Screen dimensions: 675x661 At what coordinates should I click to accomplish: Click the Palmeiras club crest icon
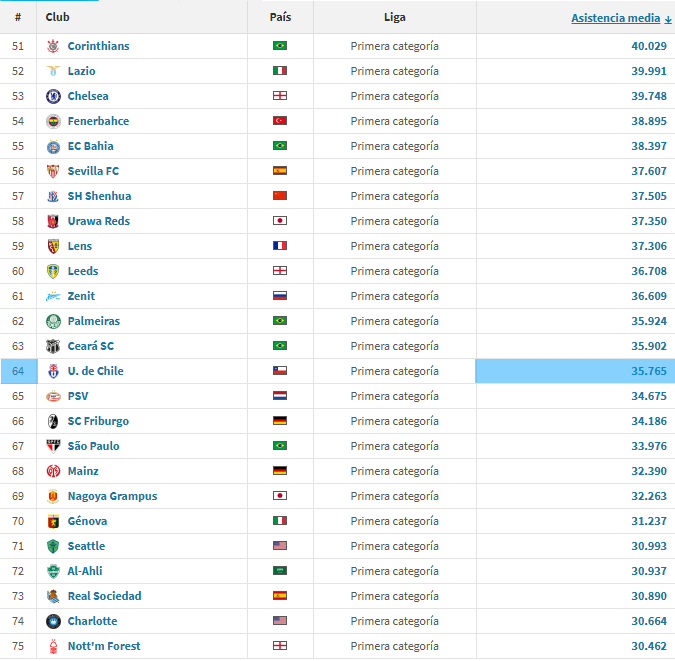(53, 321)
